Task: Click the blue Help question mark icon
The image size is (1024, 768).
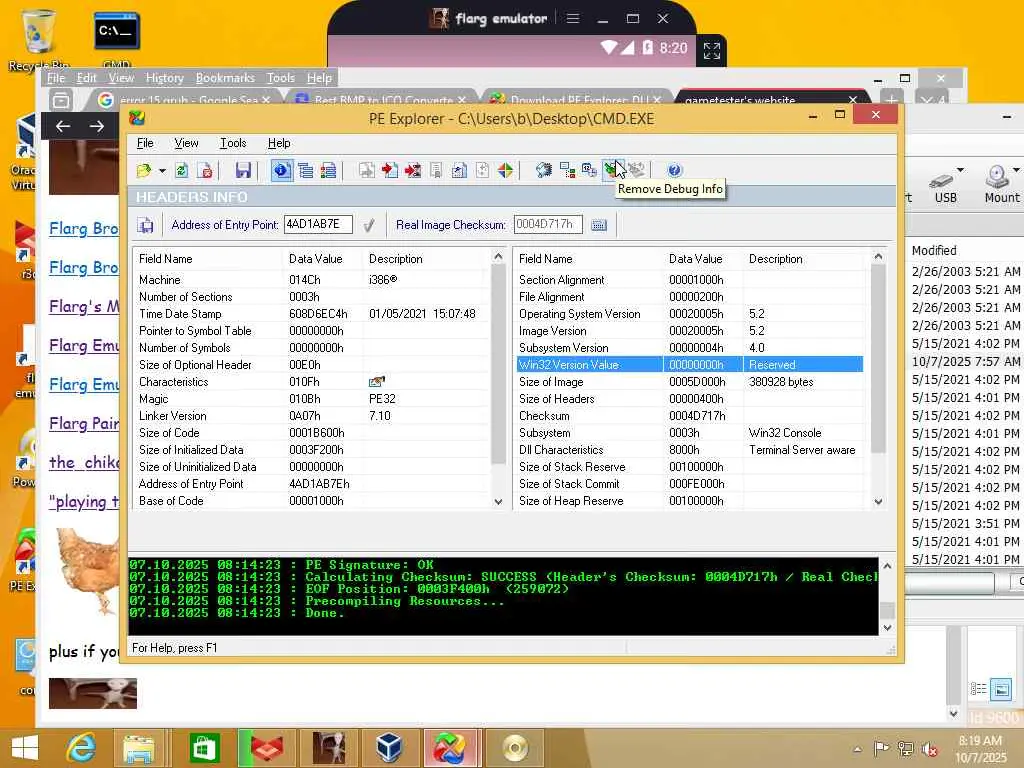Action: [x=675, y=170]
